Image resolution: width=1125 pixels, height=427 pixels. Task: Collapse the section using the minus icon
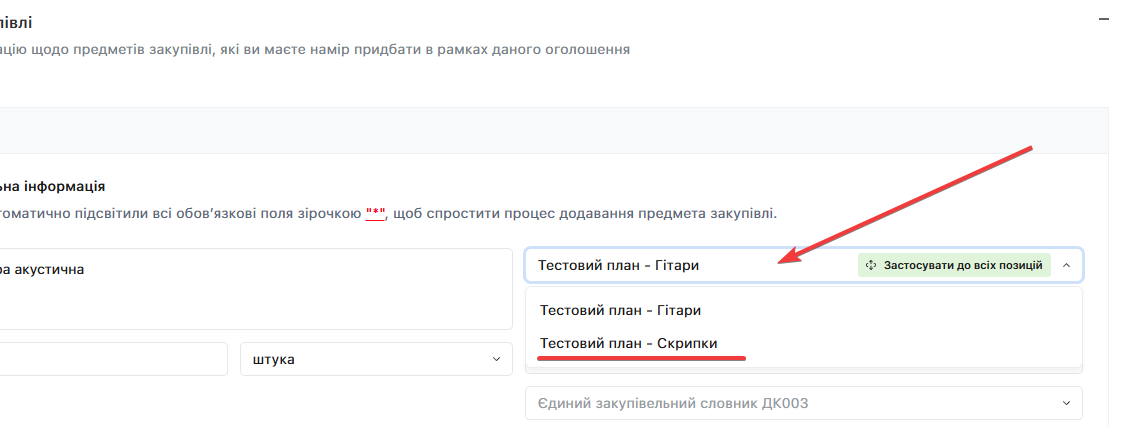click(1104, 19)
